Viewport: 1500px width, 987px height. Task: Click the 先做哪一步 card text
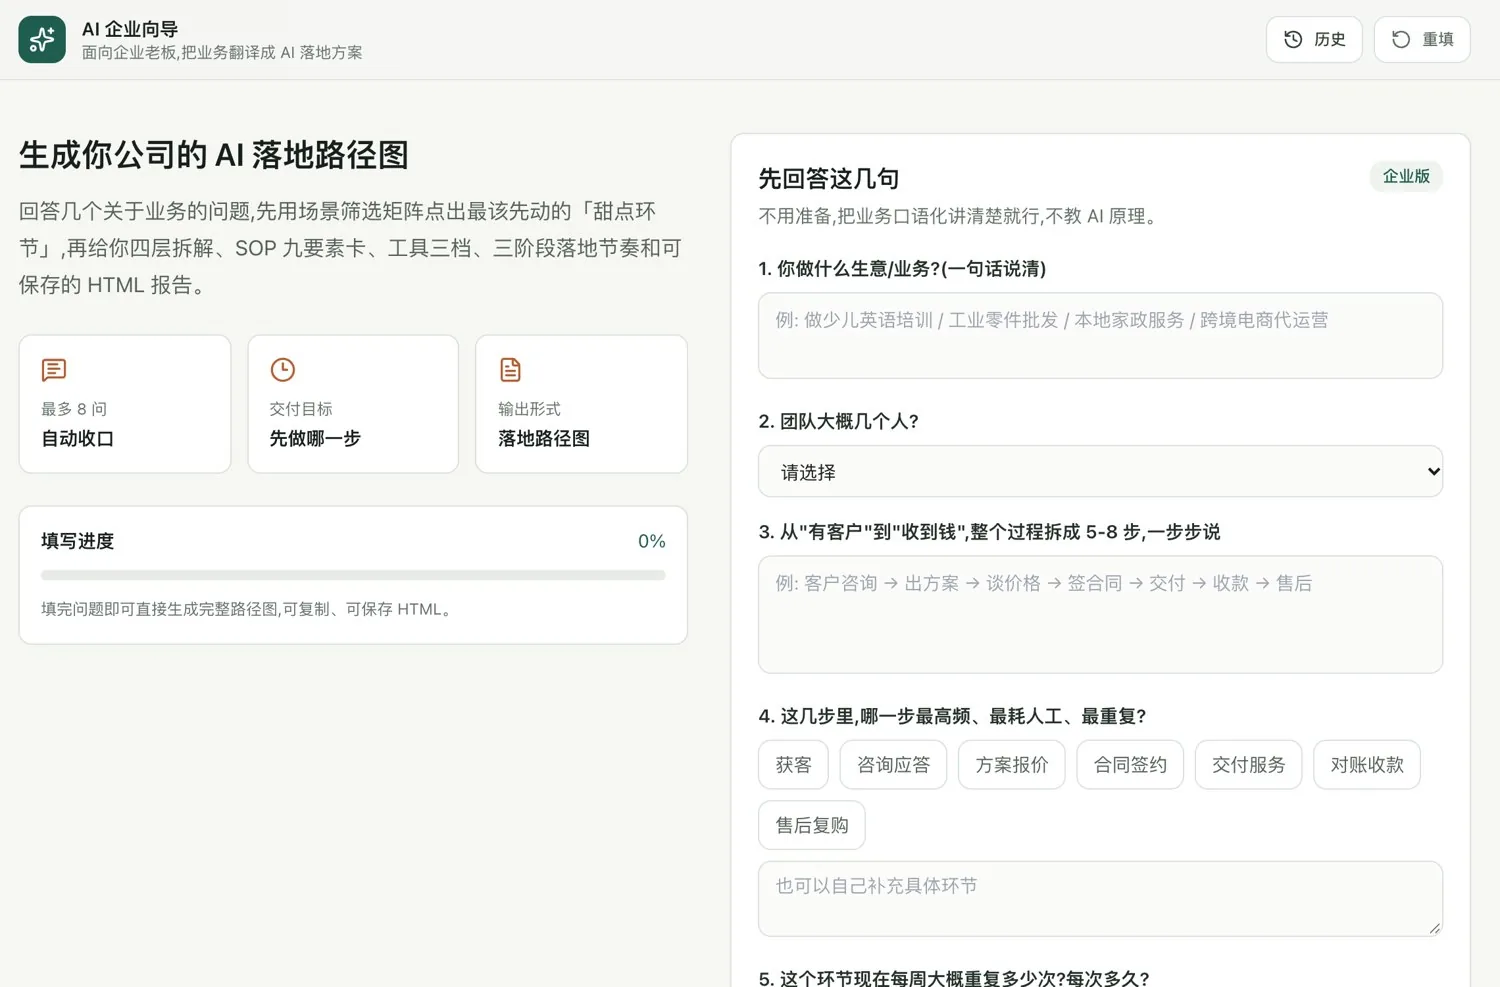coord(315,439)
